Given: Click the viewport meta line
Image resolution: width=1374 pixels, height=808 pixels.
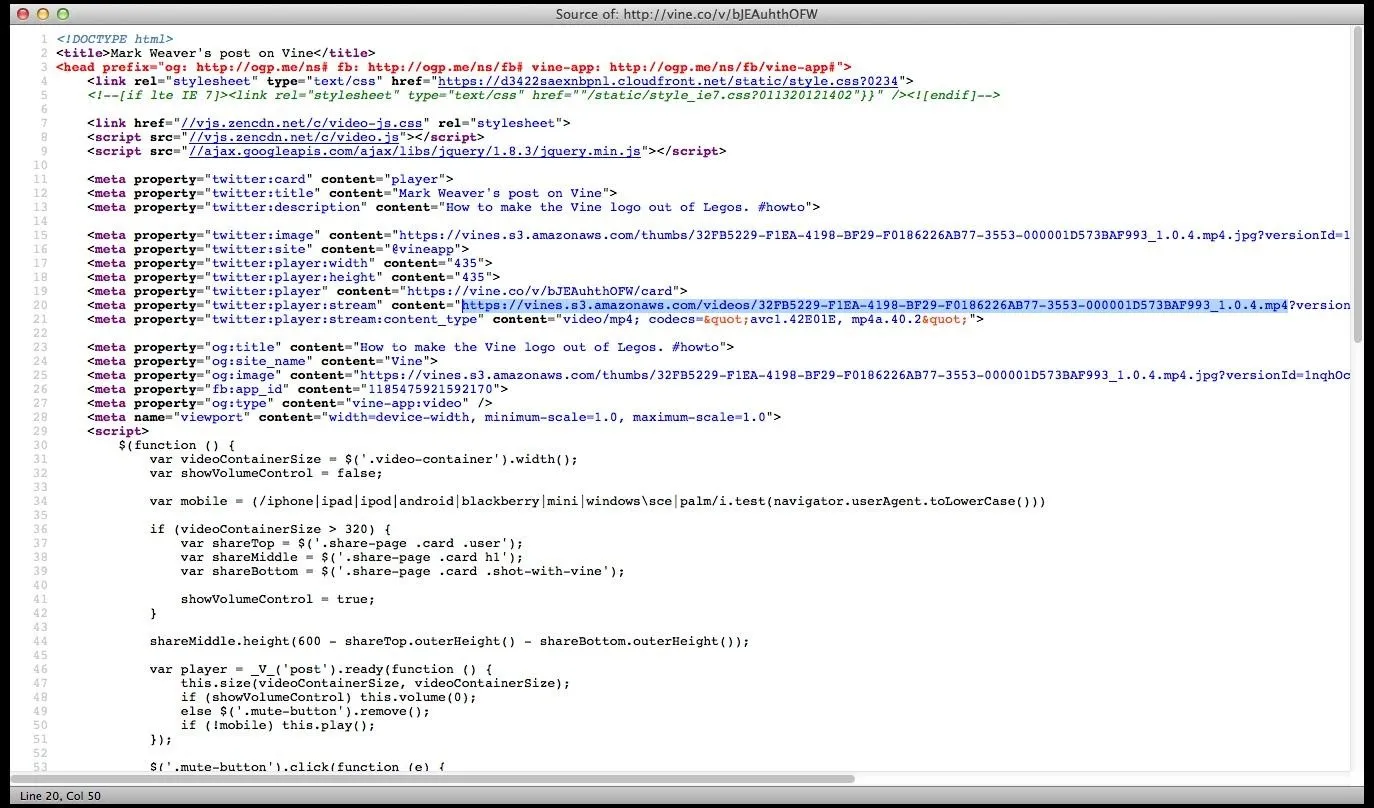Looking at the screenshot, I should pos(434,417).
